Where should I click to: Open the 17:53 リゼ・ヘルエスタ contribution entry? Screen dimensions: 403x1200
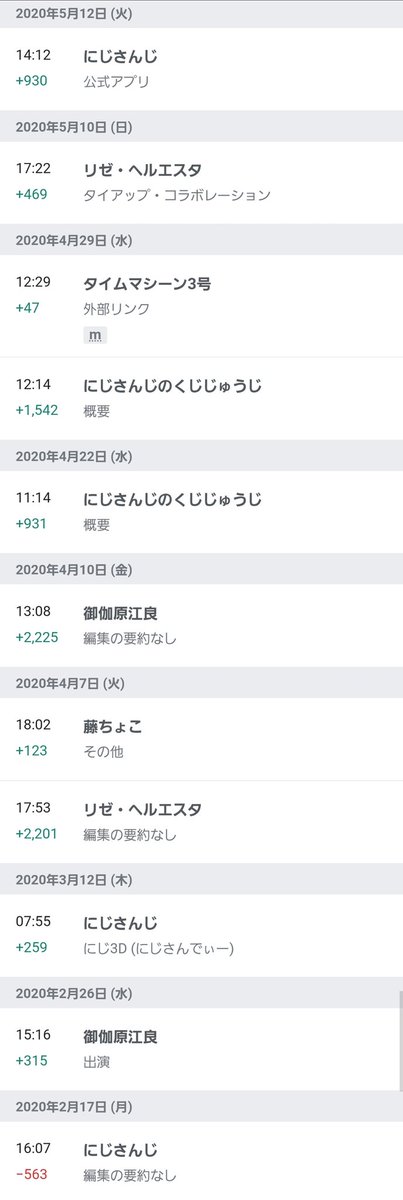[x=201, y=821]
